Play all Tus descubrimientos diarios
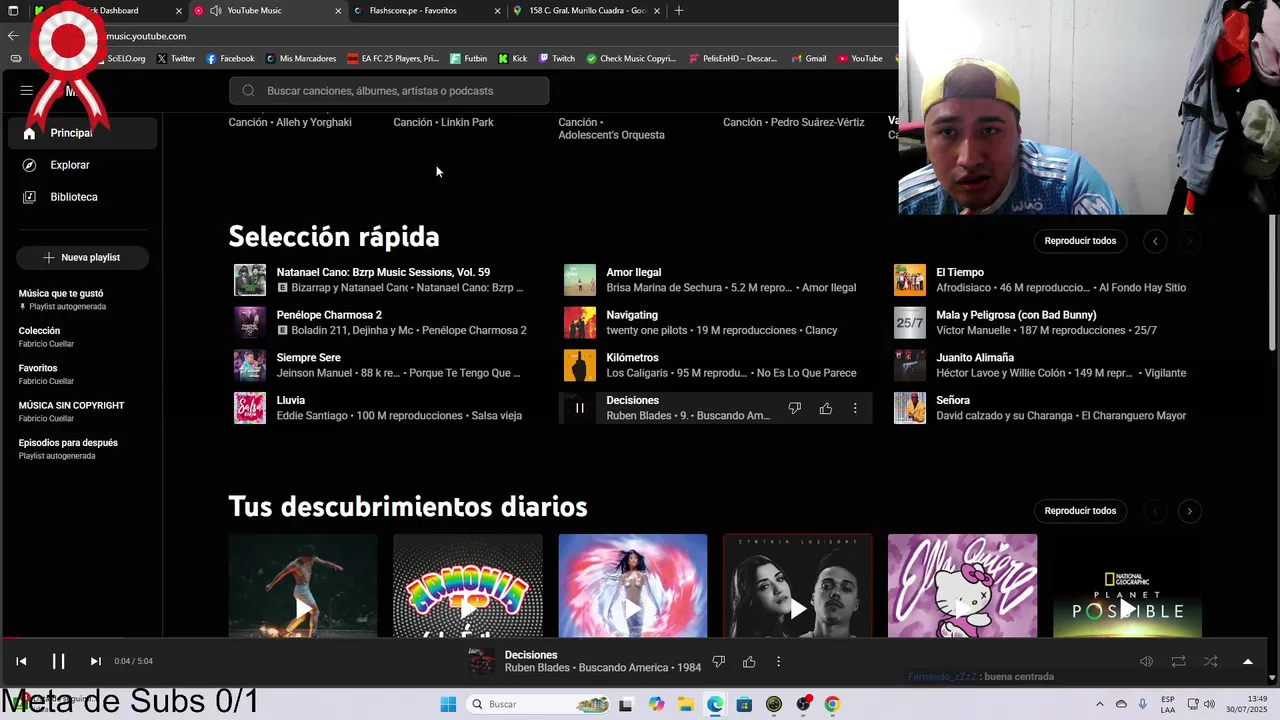 pos(1080,511)
